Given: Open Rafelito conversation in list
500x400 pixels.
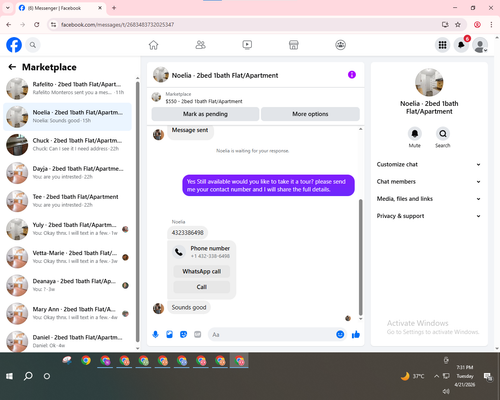Looking at the screenshot, I should [x=67, y=89].
